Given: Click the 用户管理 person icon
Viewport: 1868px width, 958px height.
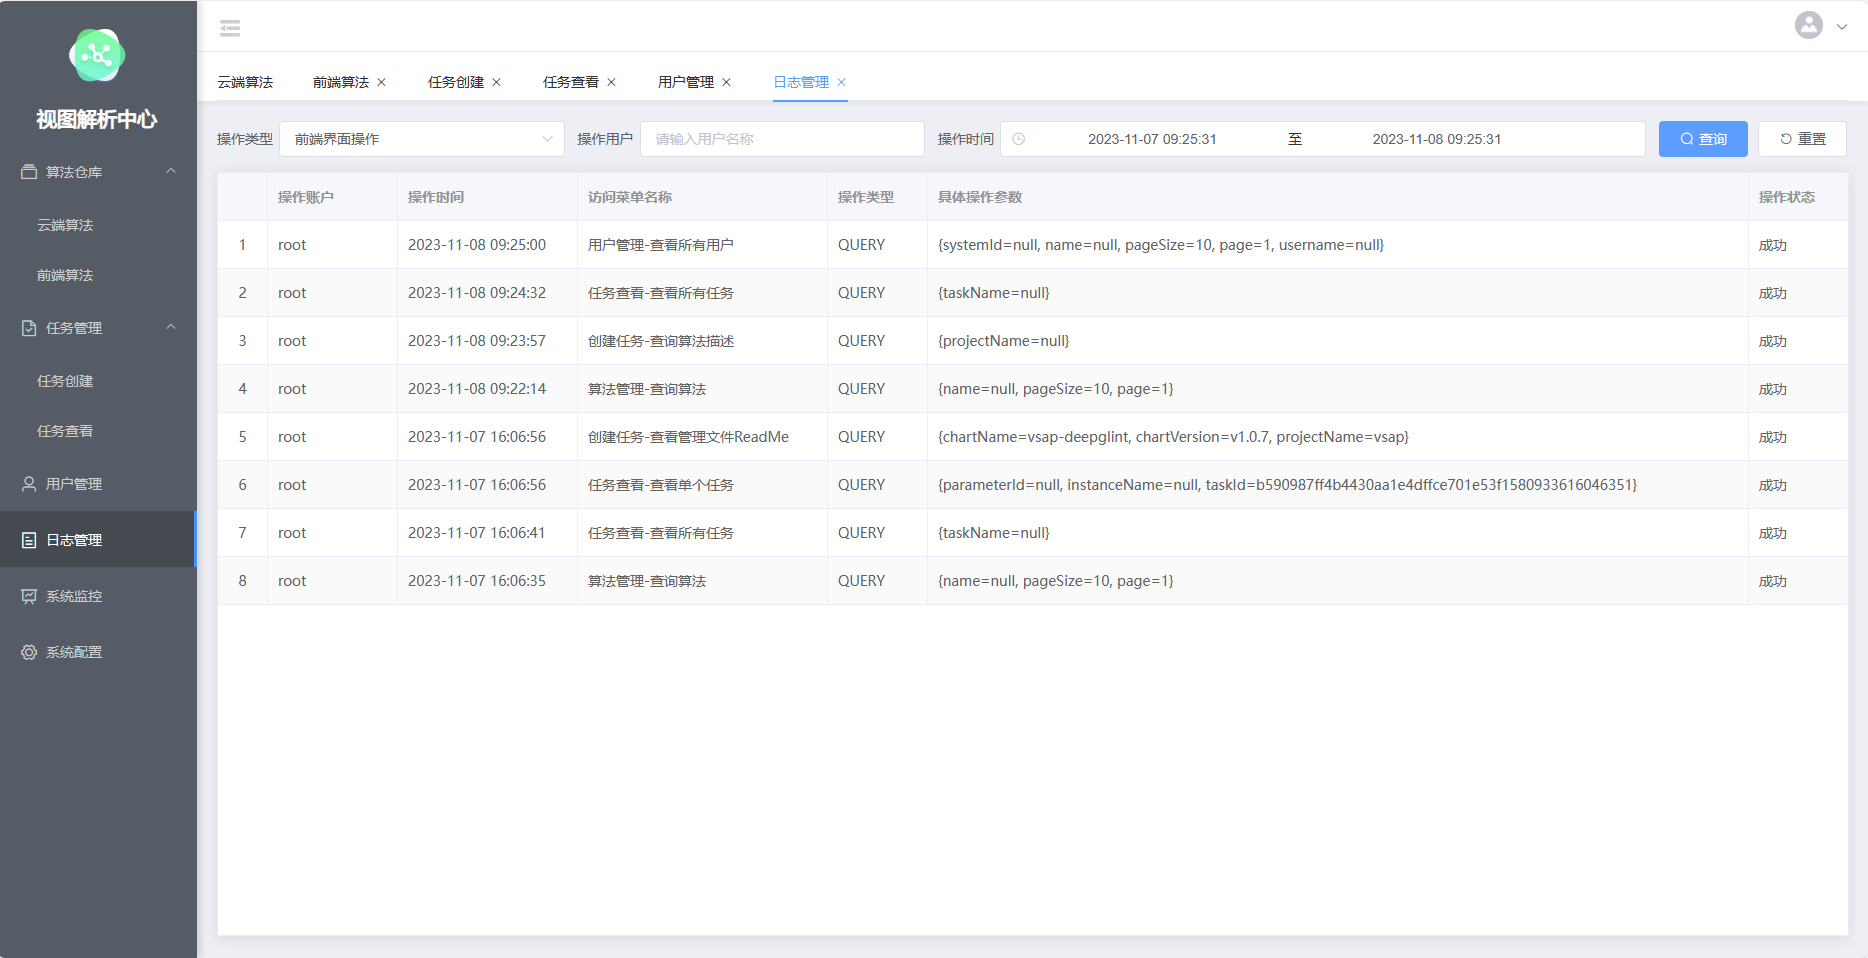Looking at the screenshot, I should pos(29,484).
